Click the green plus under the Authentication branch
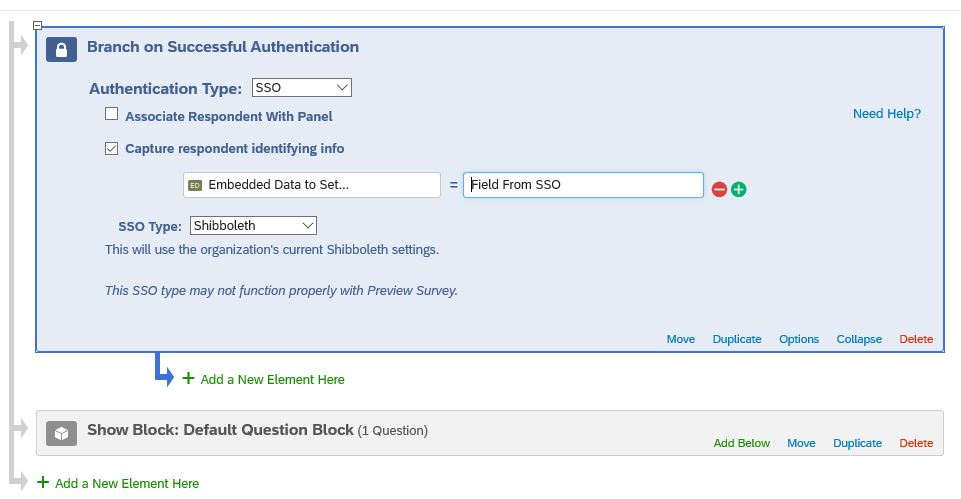The width and height of the screenshot is (961, 499). click(x=188, y=378)
